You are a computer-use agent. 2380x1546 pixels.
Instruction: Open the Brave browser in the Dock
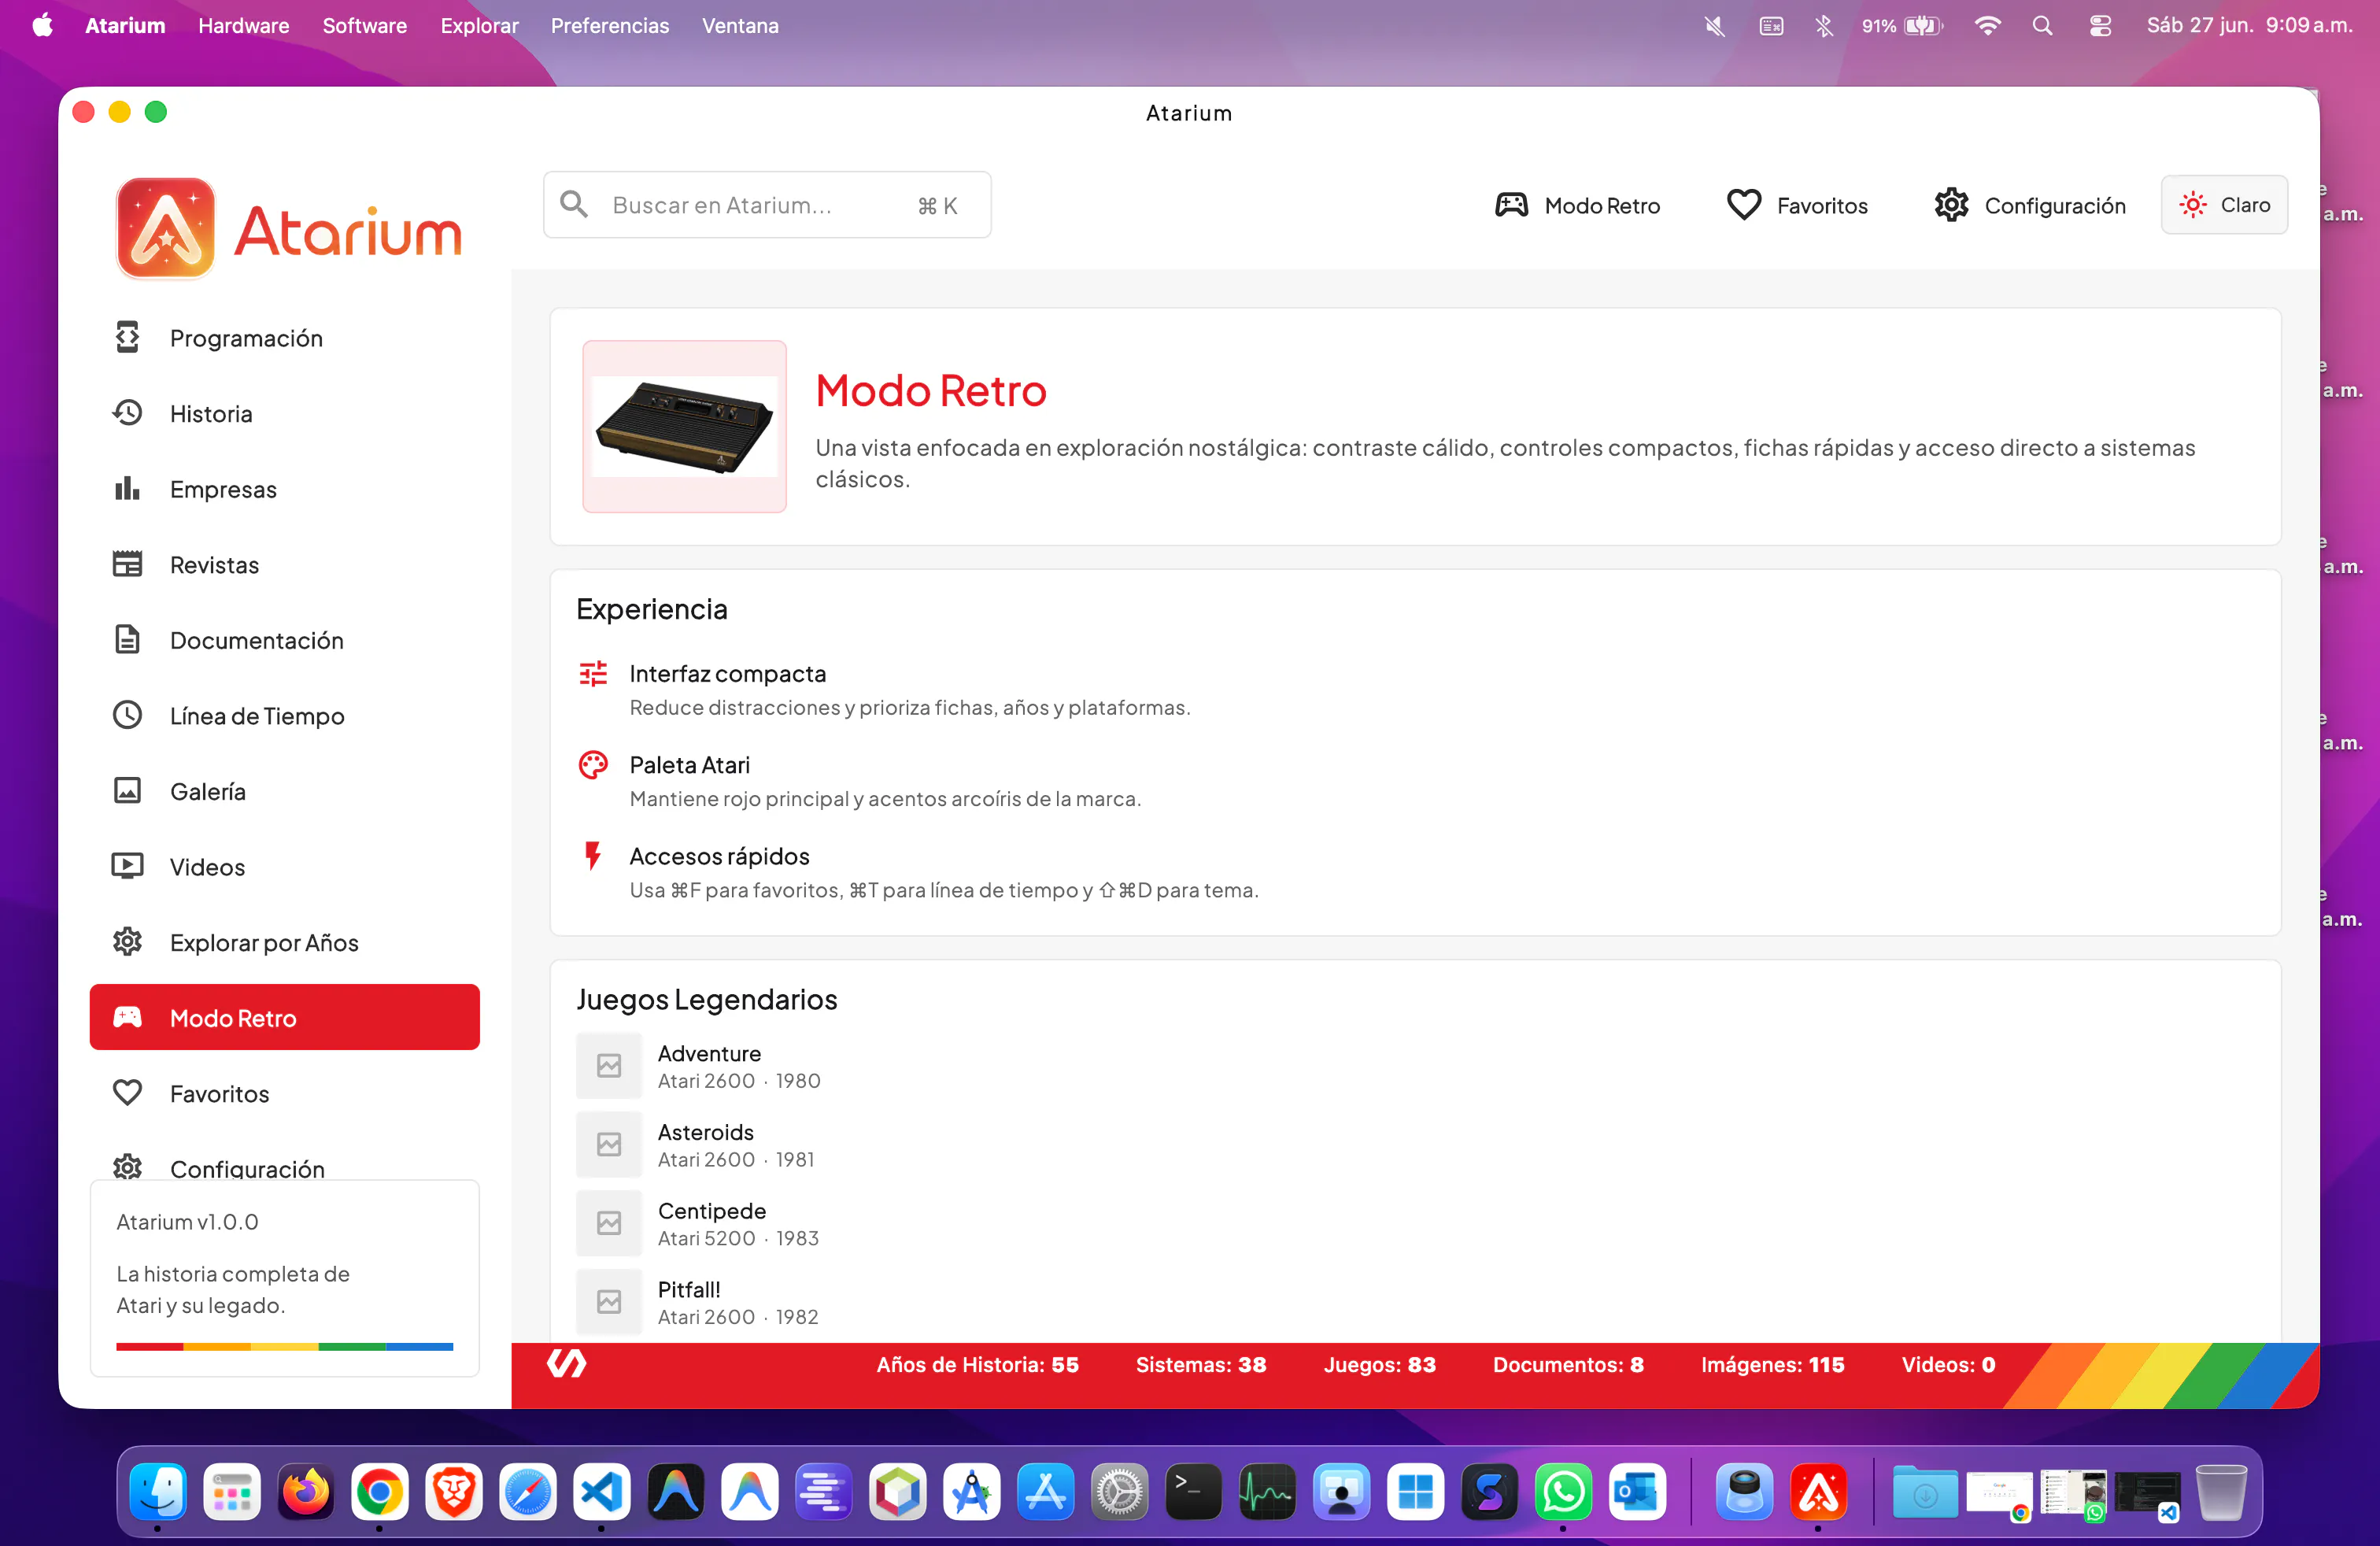pos(453,1493)
